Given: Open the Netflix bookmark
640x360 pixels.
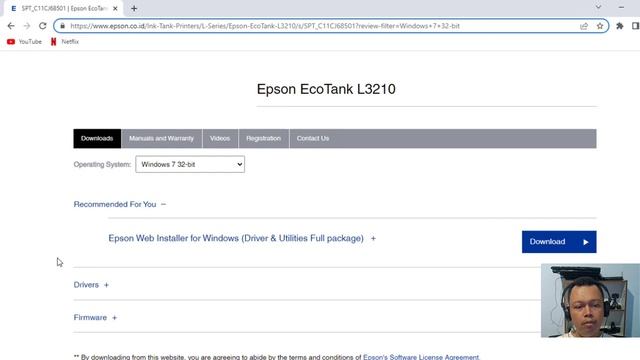Looking at the screenshot, I should 65,42.
